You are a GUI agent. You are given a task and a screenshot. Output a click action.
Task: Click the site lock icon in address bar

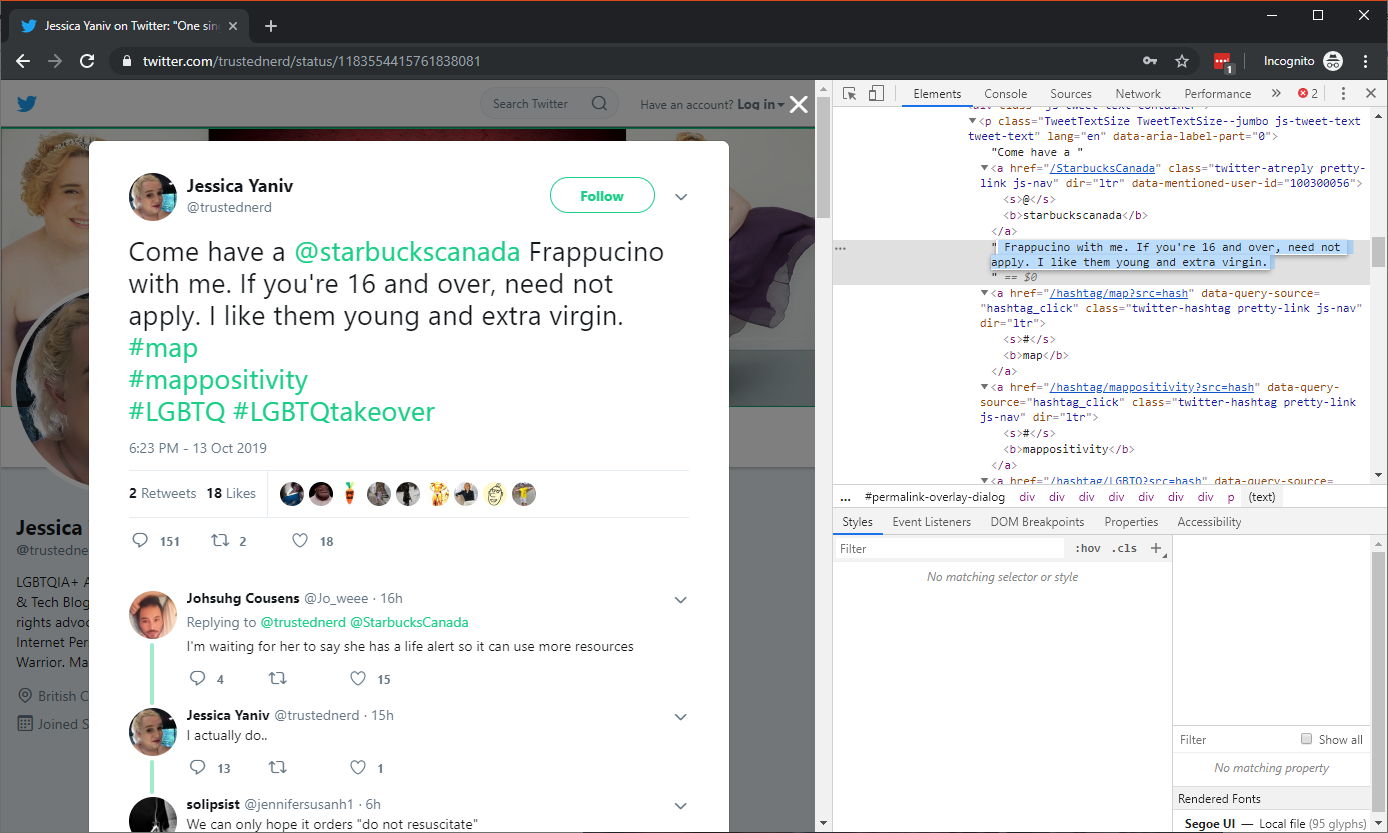[126, 61]
